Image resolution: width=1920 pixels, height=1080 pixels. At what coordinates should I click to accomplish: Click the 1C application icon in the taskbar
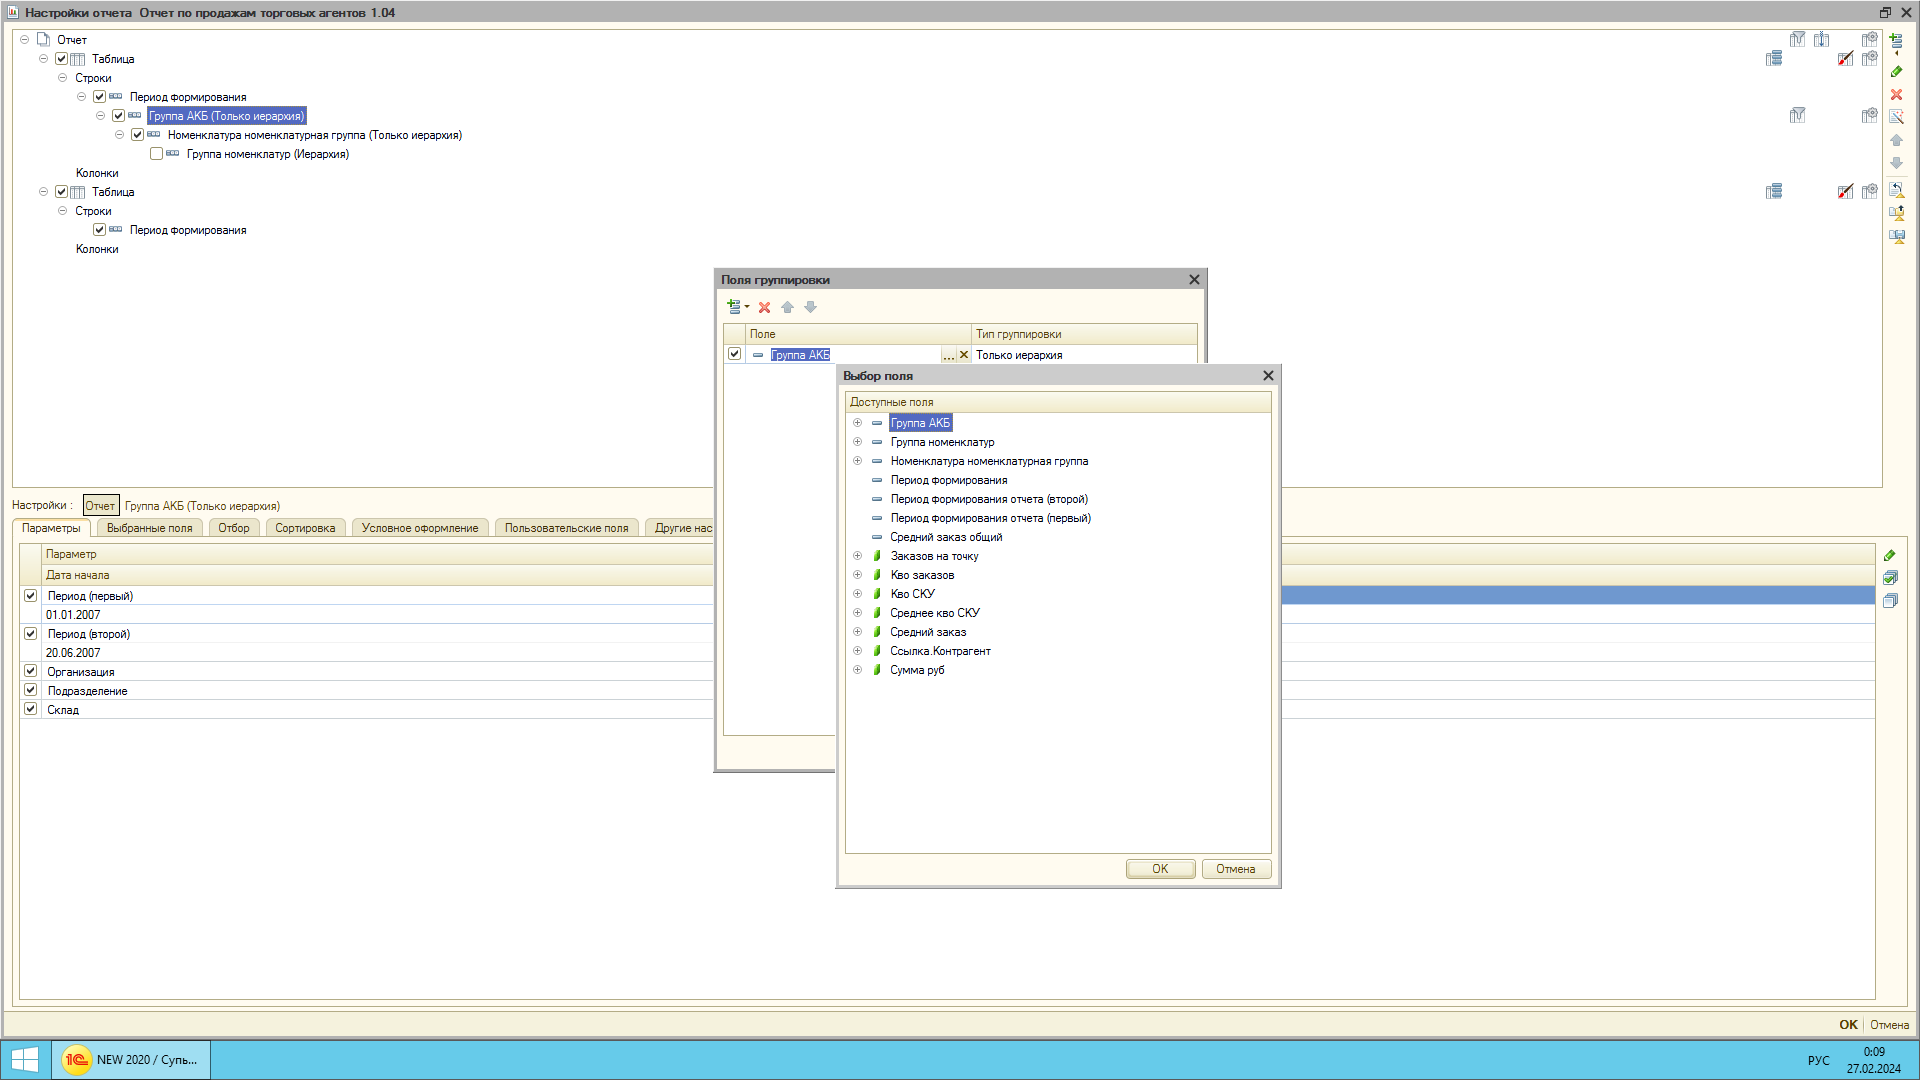coord(76,1060)
